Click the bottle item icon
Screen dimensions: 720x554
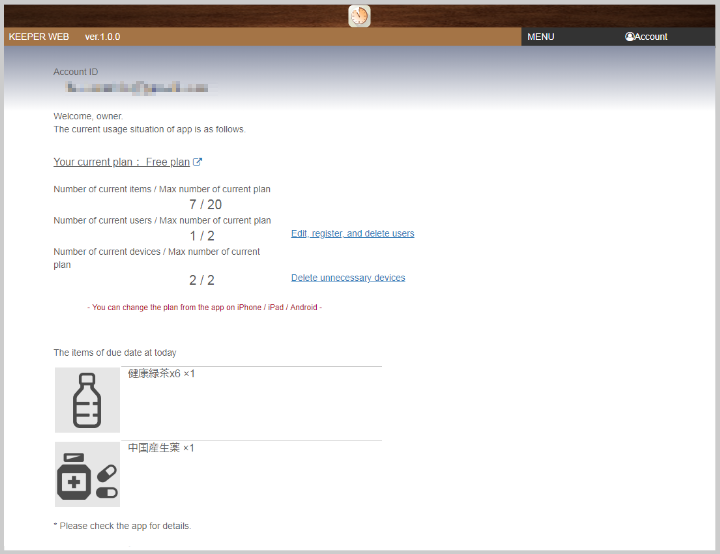(x=87, y=400)
